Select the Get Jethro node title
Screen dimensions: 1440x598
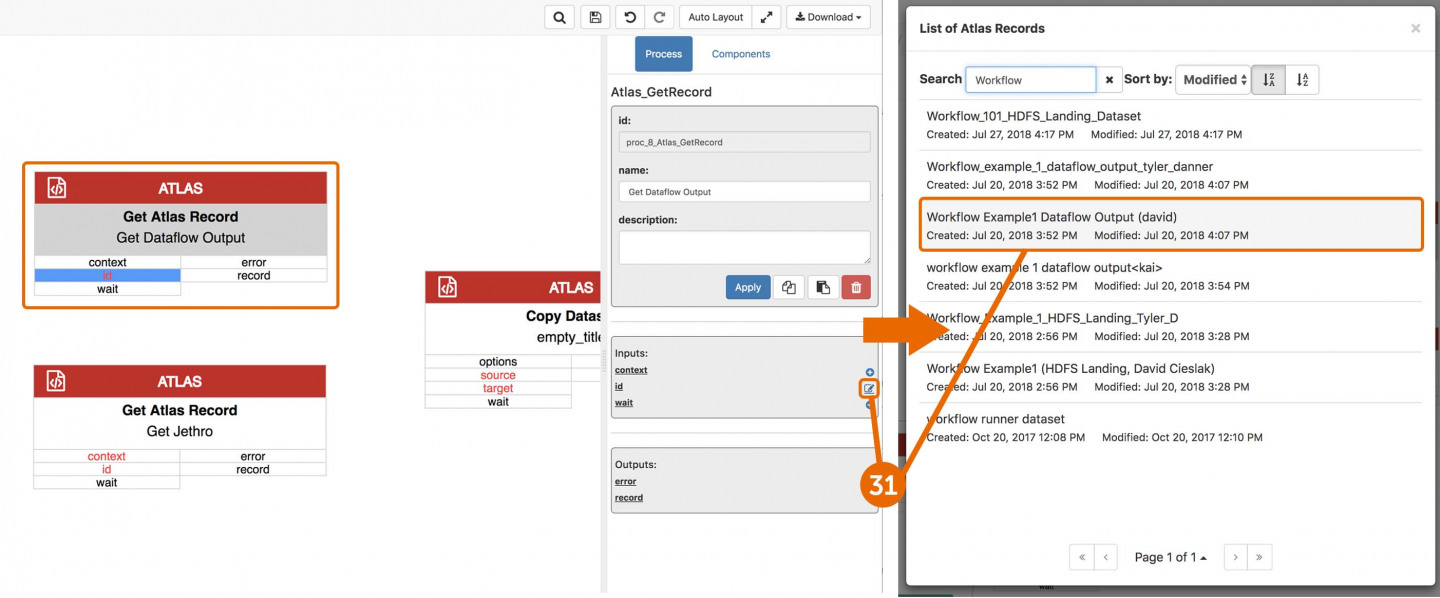(x=180, y=432)
